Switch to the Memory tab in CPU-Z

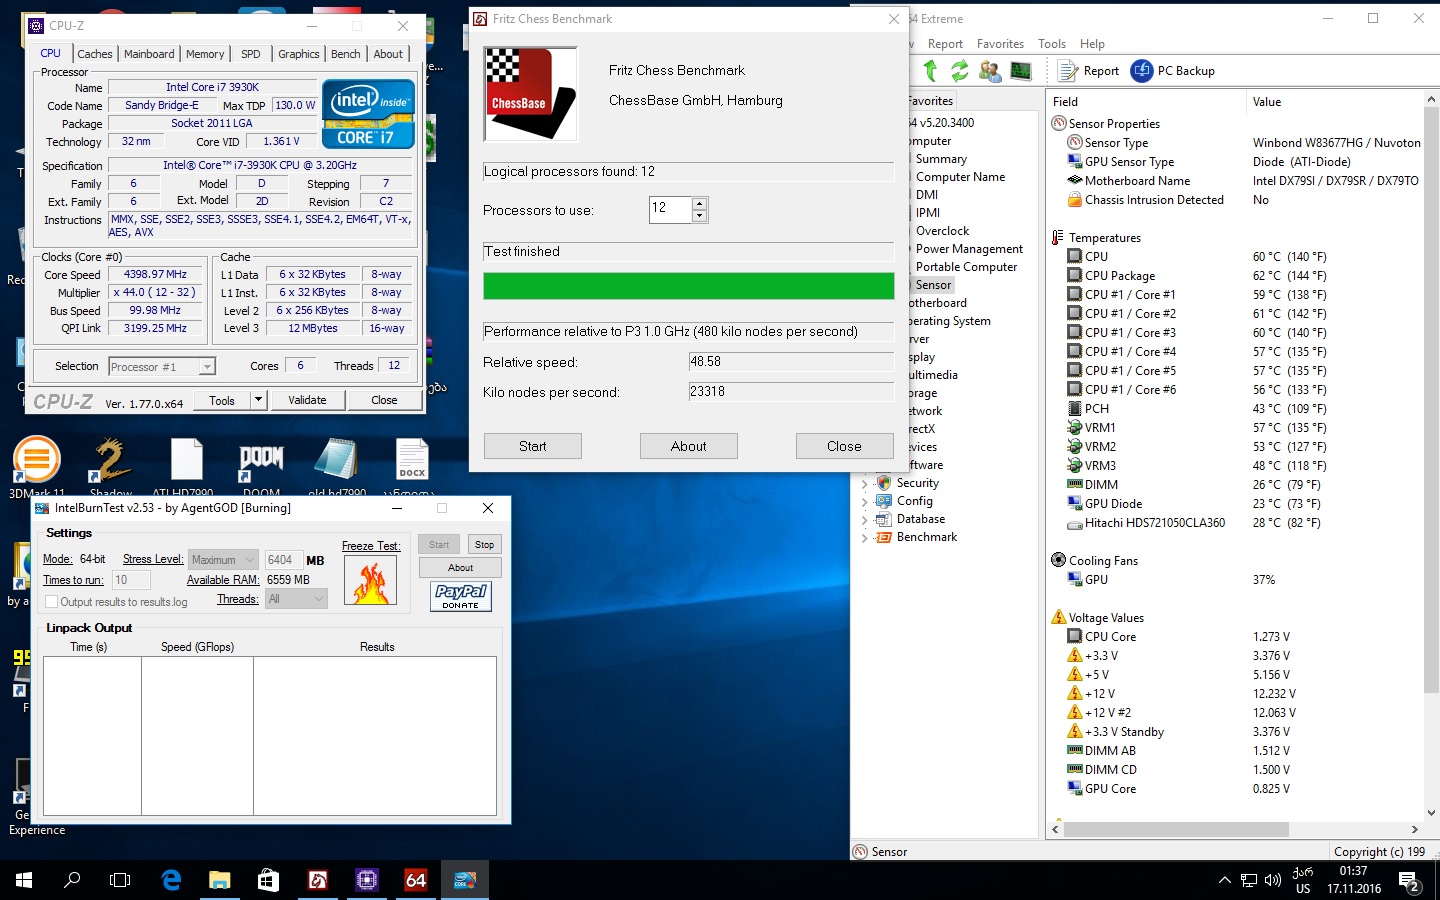pyautogui.click(x=205, y=54)
